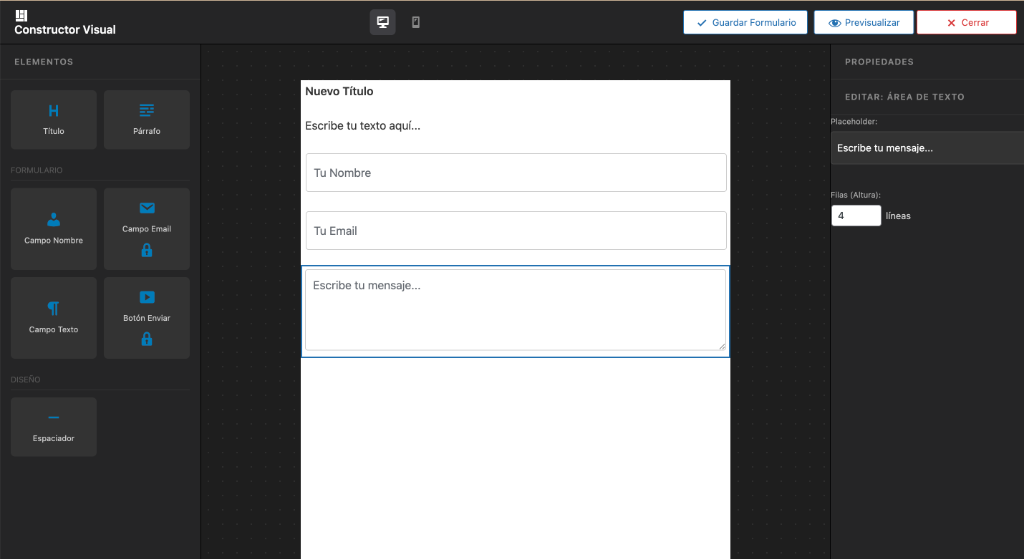Add a Párrafo paragraph element
1024x559 pixels.
point(147,120)
